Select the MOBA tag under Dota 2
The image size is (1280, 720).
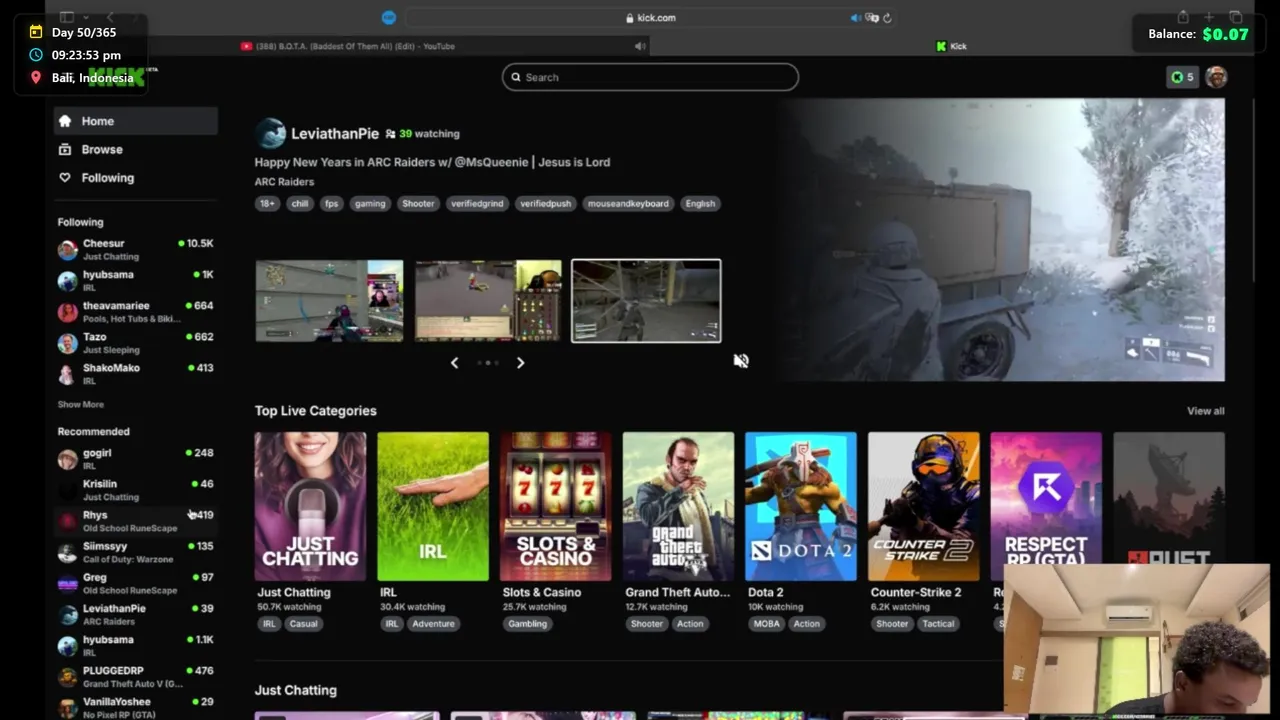(765, 624)
